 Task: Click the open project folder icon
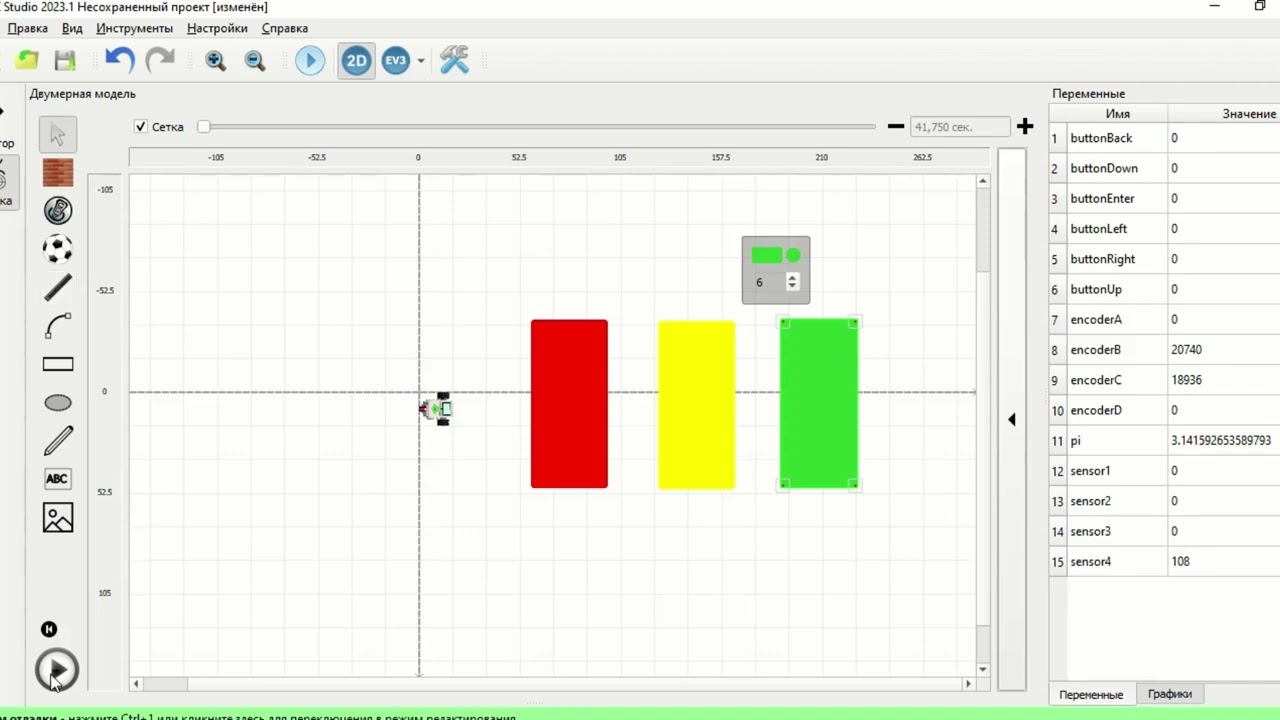click(x=27, y=60)
